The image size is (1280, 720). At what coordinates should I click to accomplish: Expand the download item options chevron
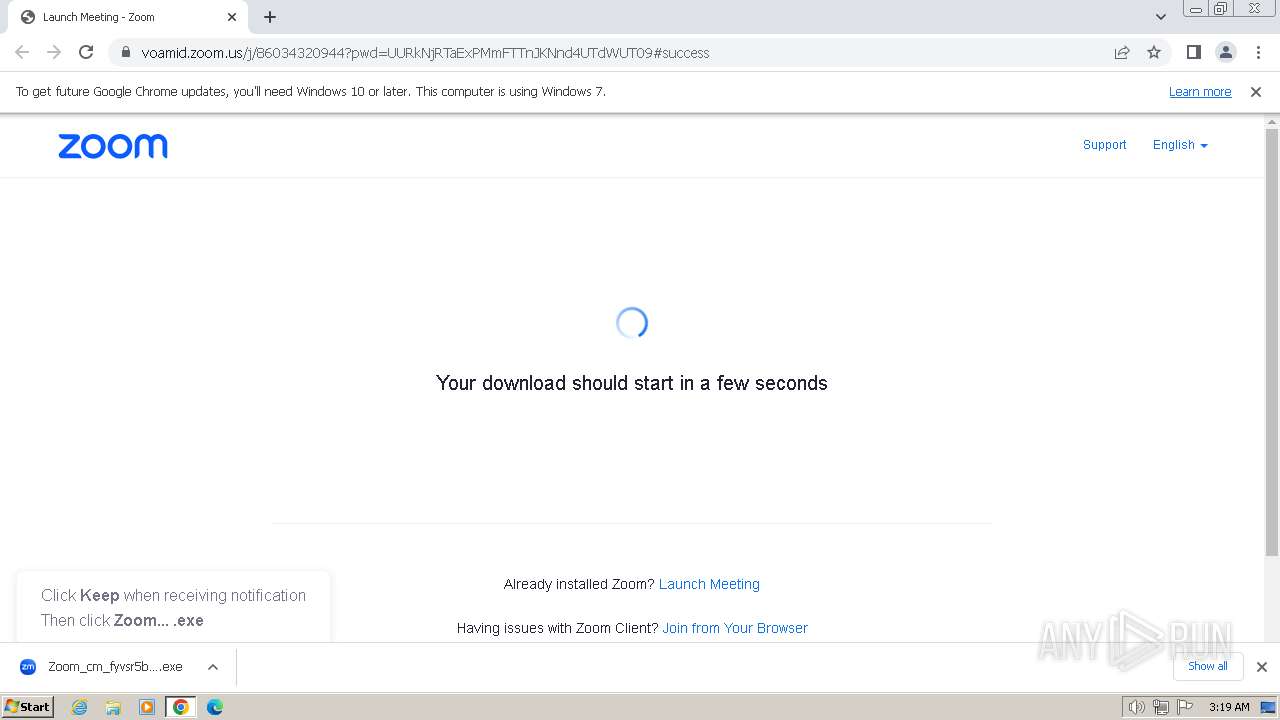pyautogui.click(x=213, y=667)
